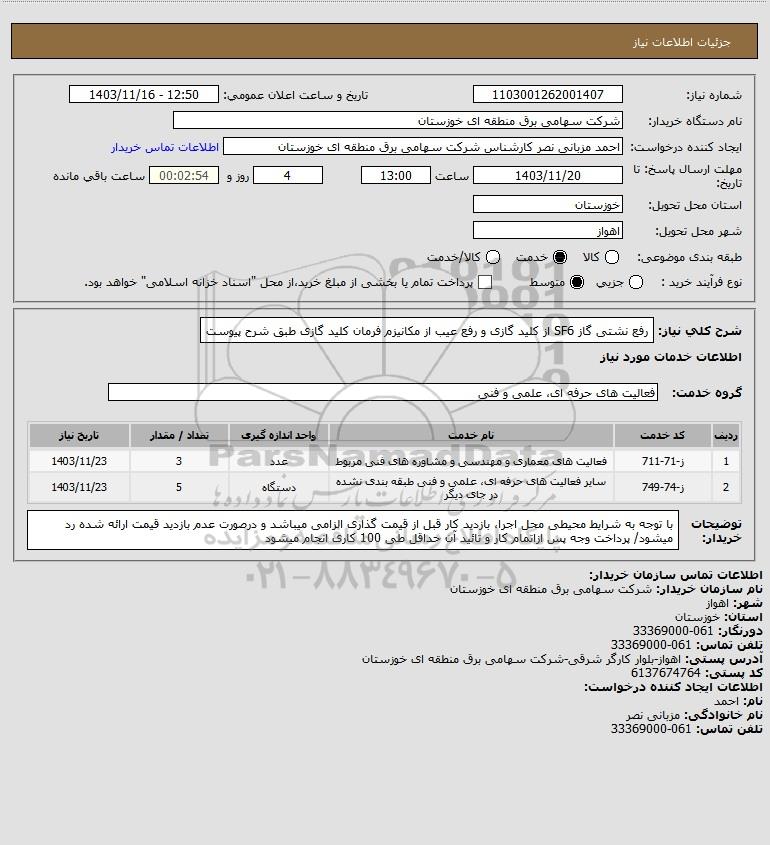
Task: Click the کد خدمت column header
Action: click(x=662, y=435)
